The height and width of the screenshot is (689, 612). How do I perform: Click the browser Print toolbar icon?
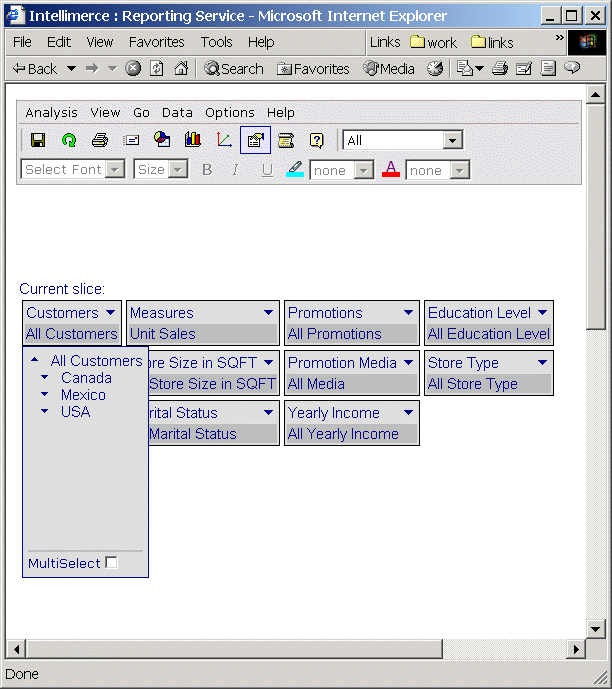click(500, 69)
